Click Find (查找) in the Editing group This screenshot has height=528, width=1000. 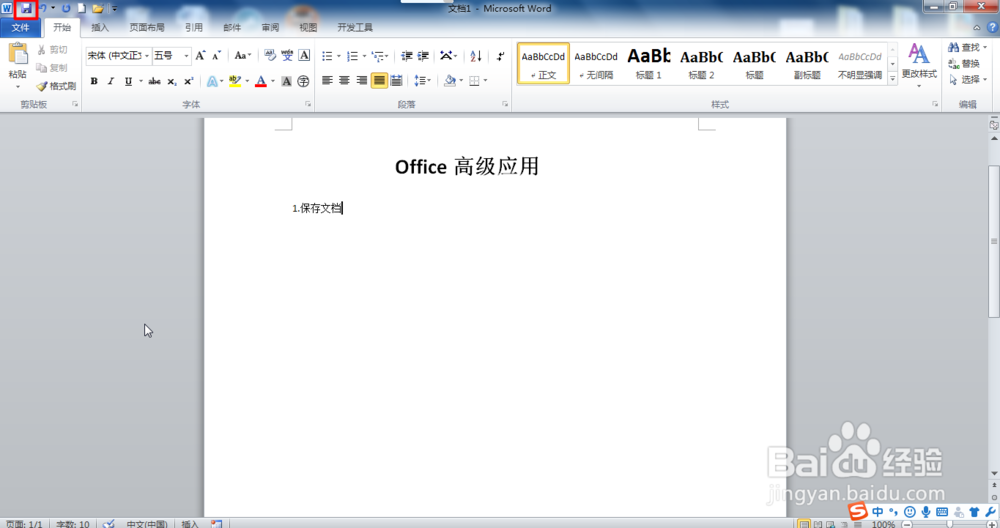click(967, 48)
